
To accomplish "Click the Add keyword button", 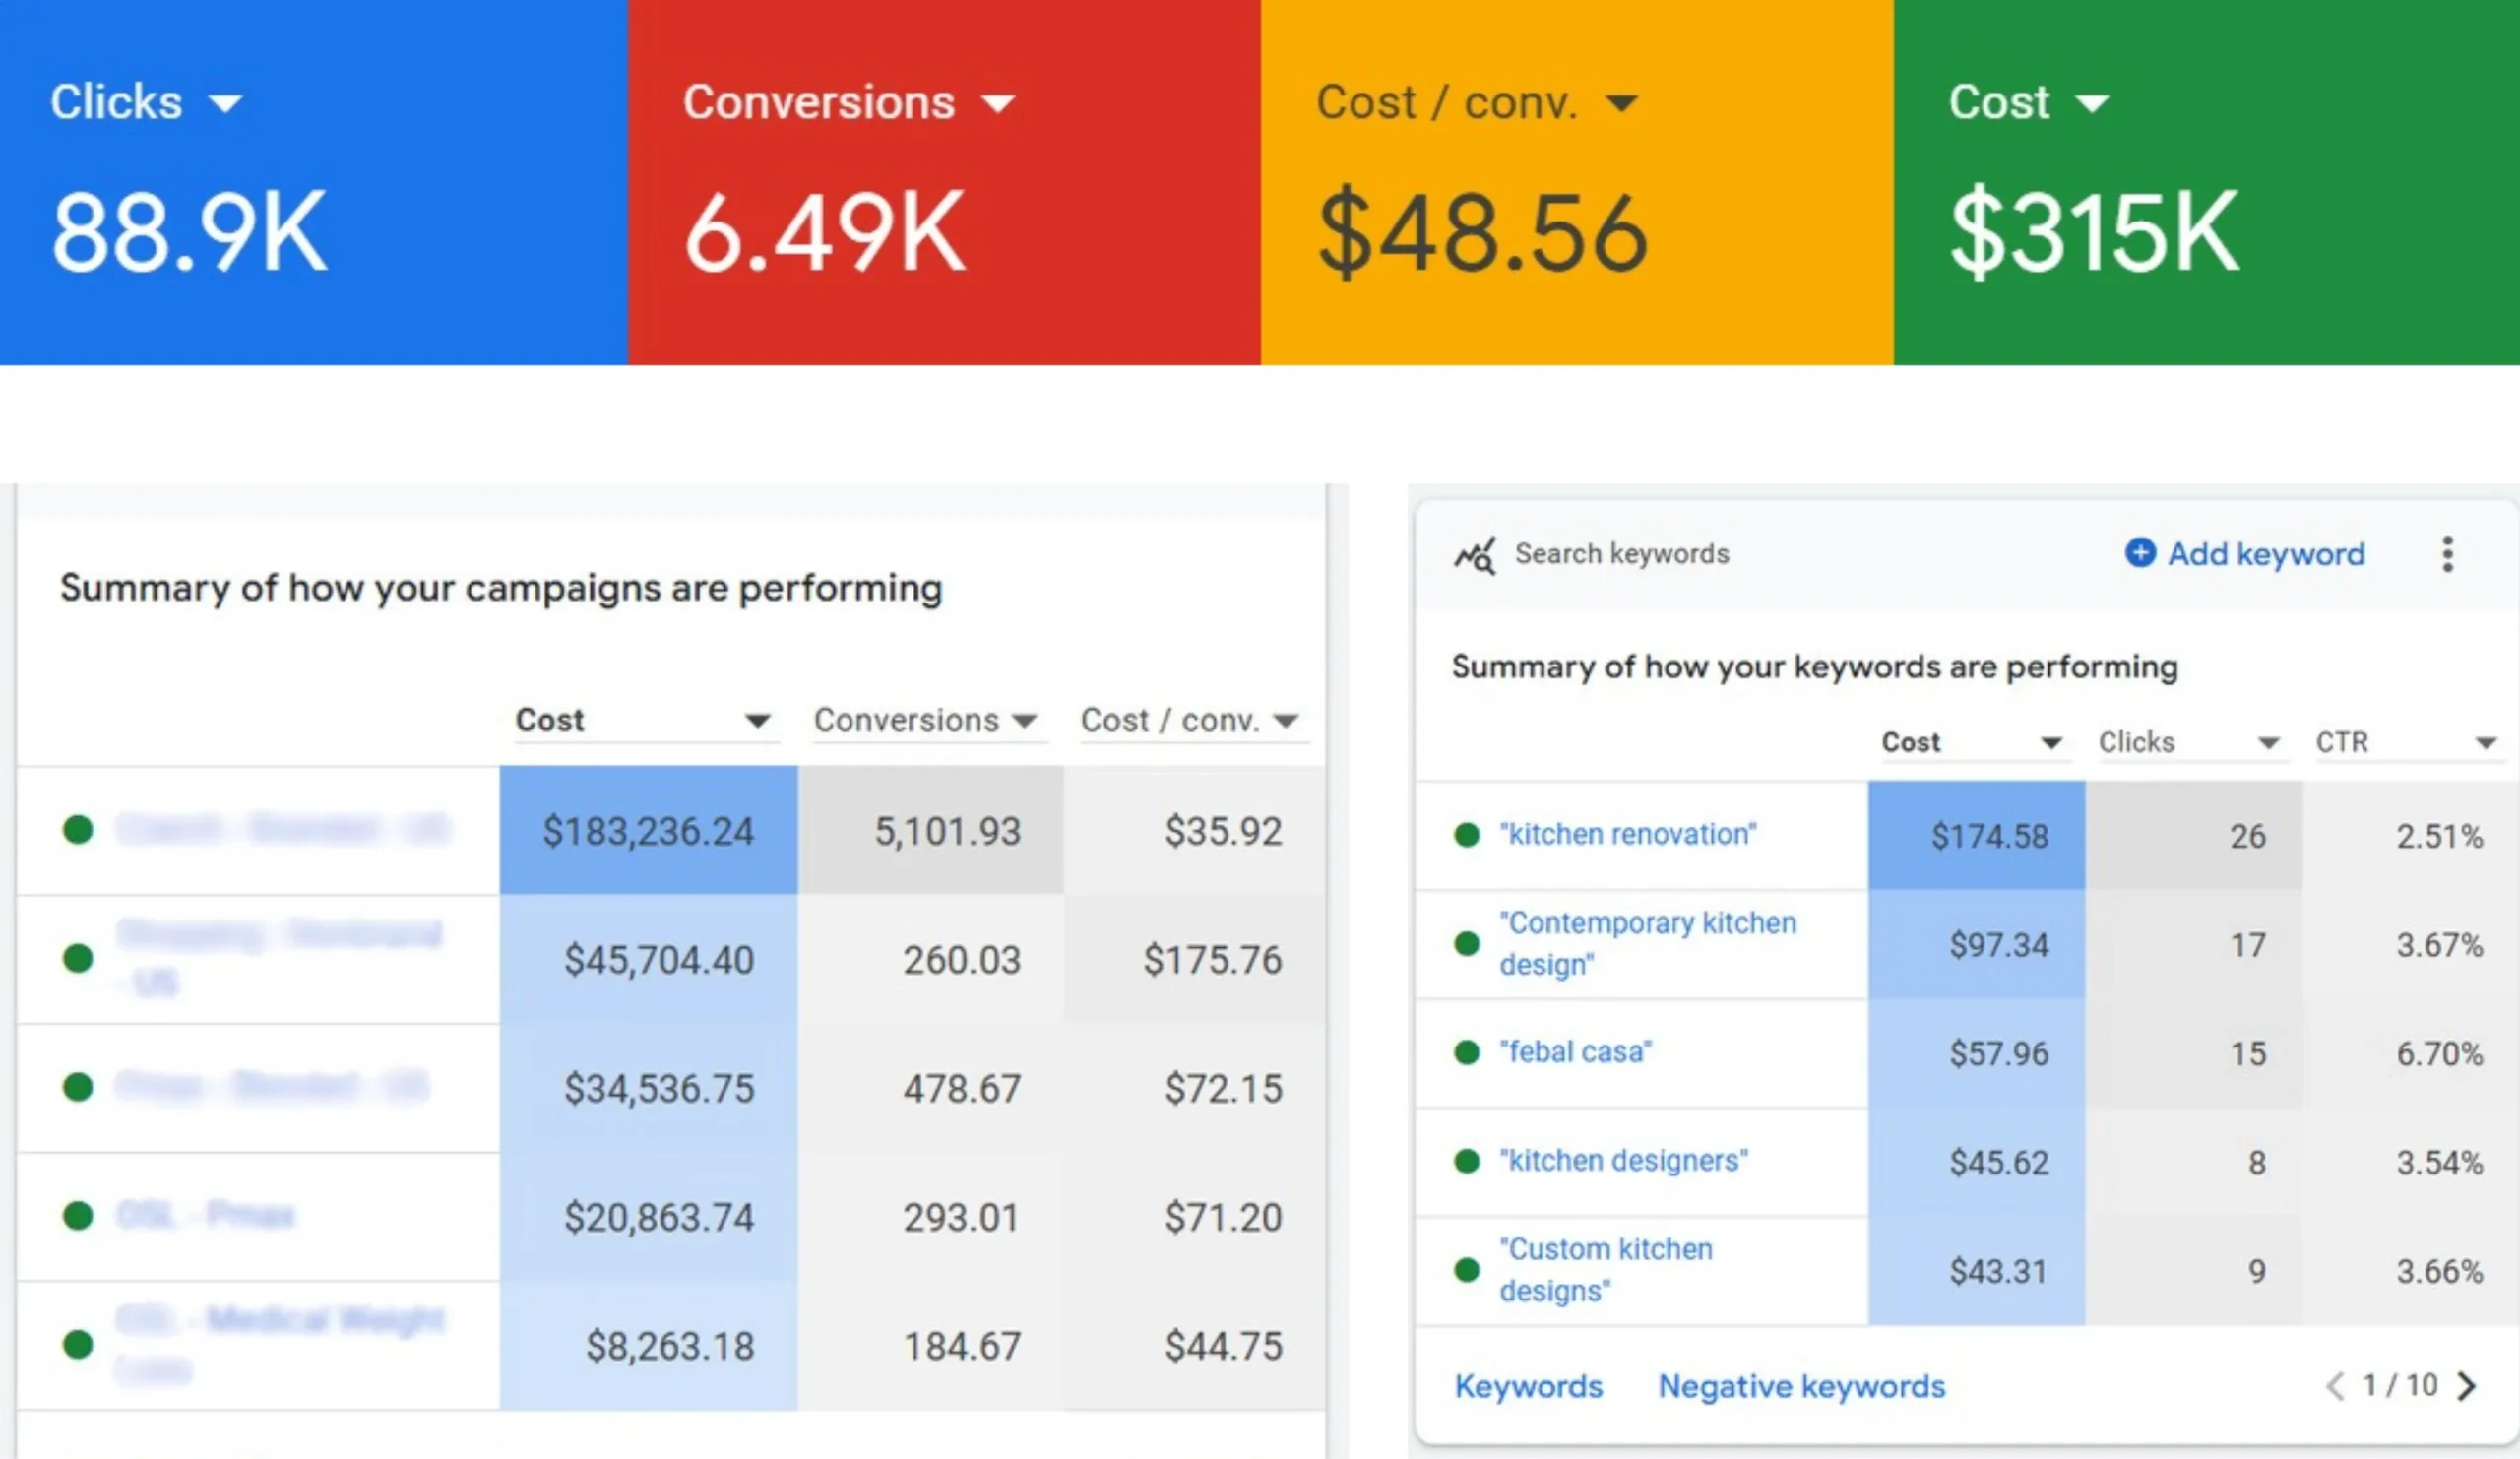I will tap(2265, 554).
